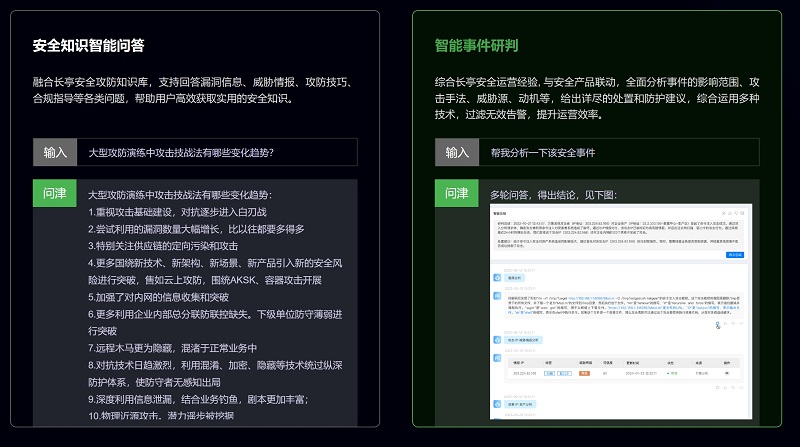Click the first user avatar icon in embedded chat
800x447 pixels.
497,278
